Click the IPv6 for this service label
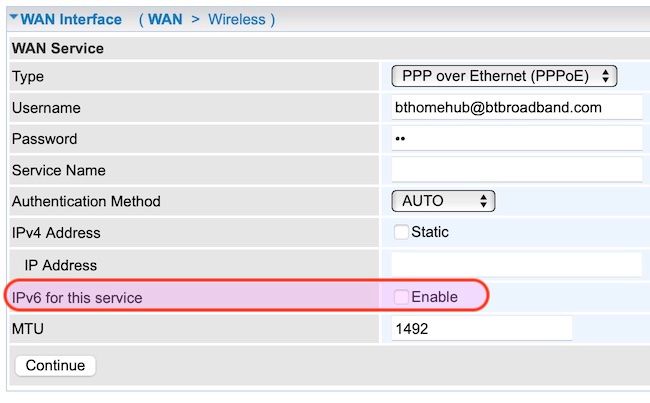Viewport: 650px width, 403px height. (77, 297)
